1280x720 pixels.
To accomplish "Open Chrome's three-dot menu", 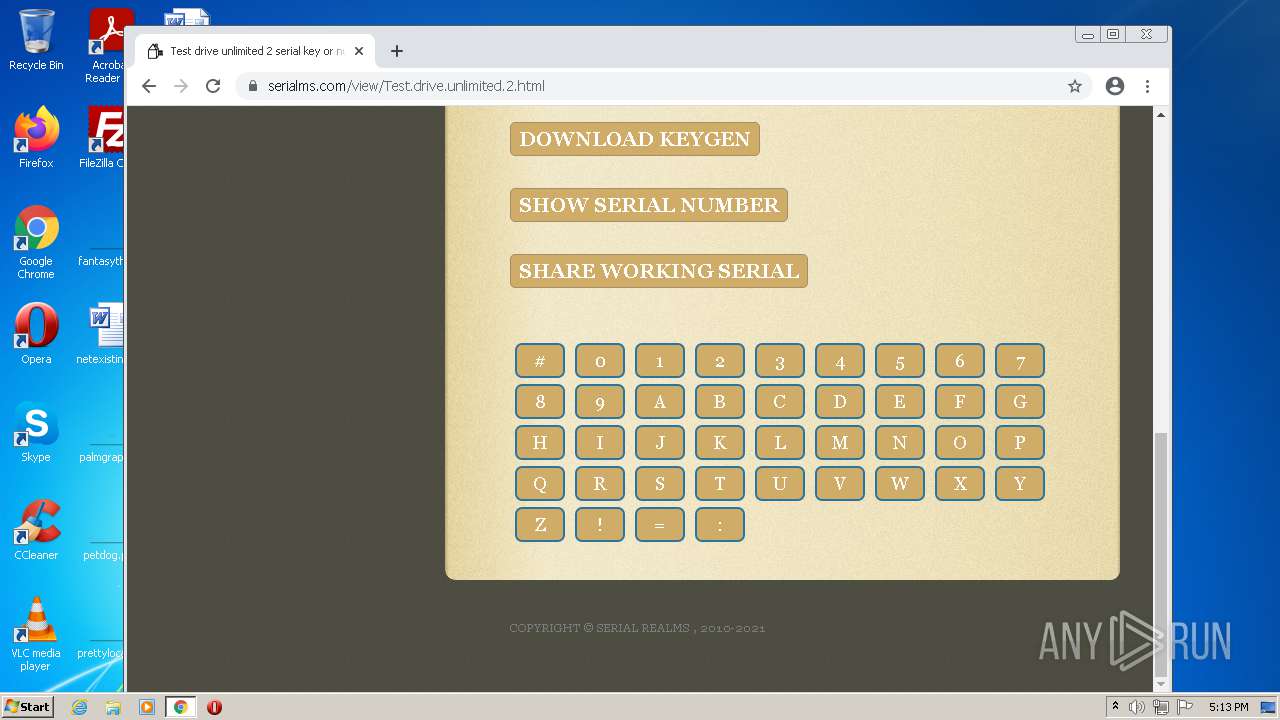I will (x=1147, y=86).
